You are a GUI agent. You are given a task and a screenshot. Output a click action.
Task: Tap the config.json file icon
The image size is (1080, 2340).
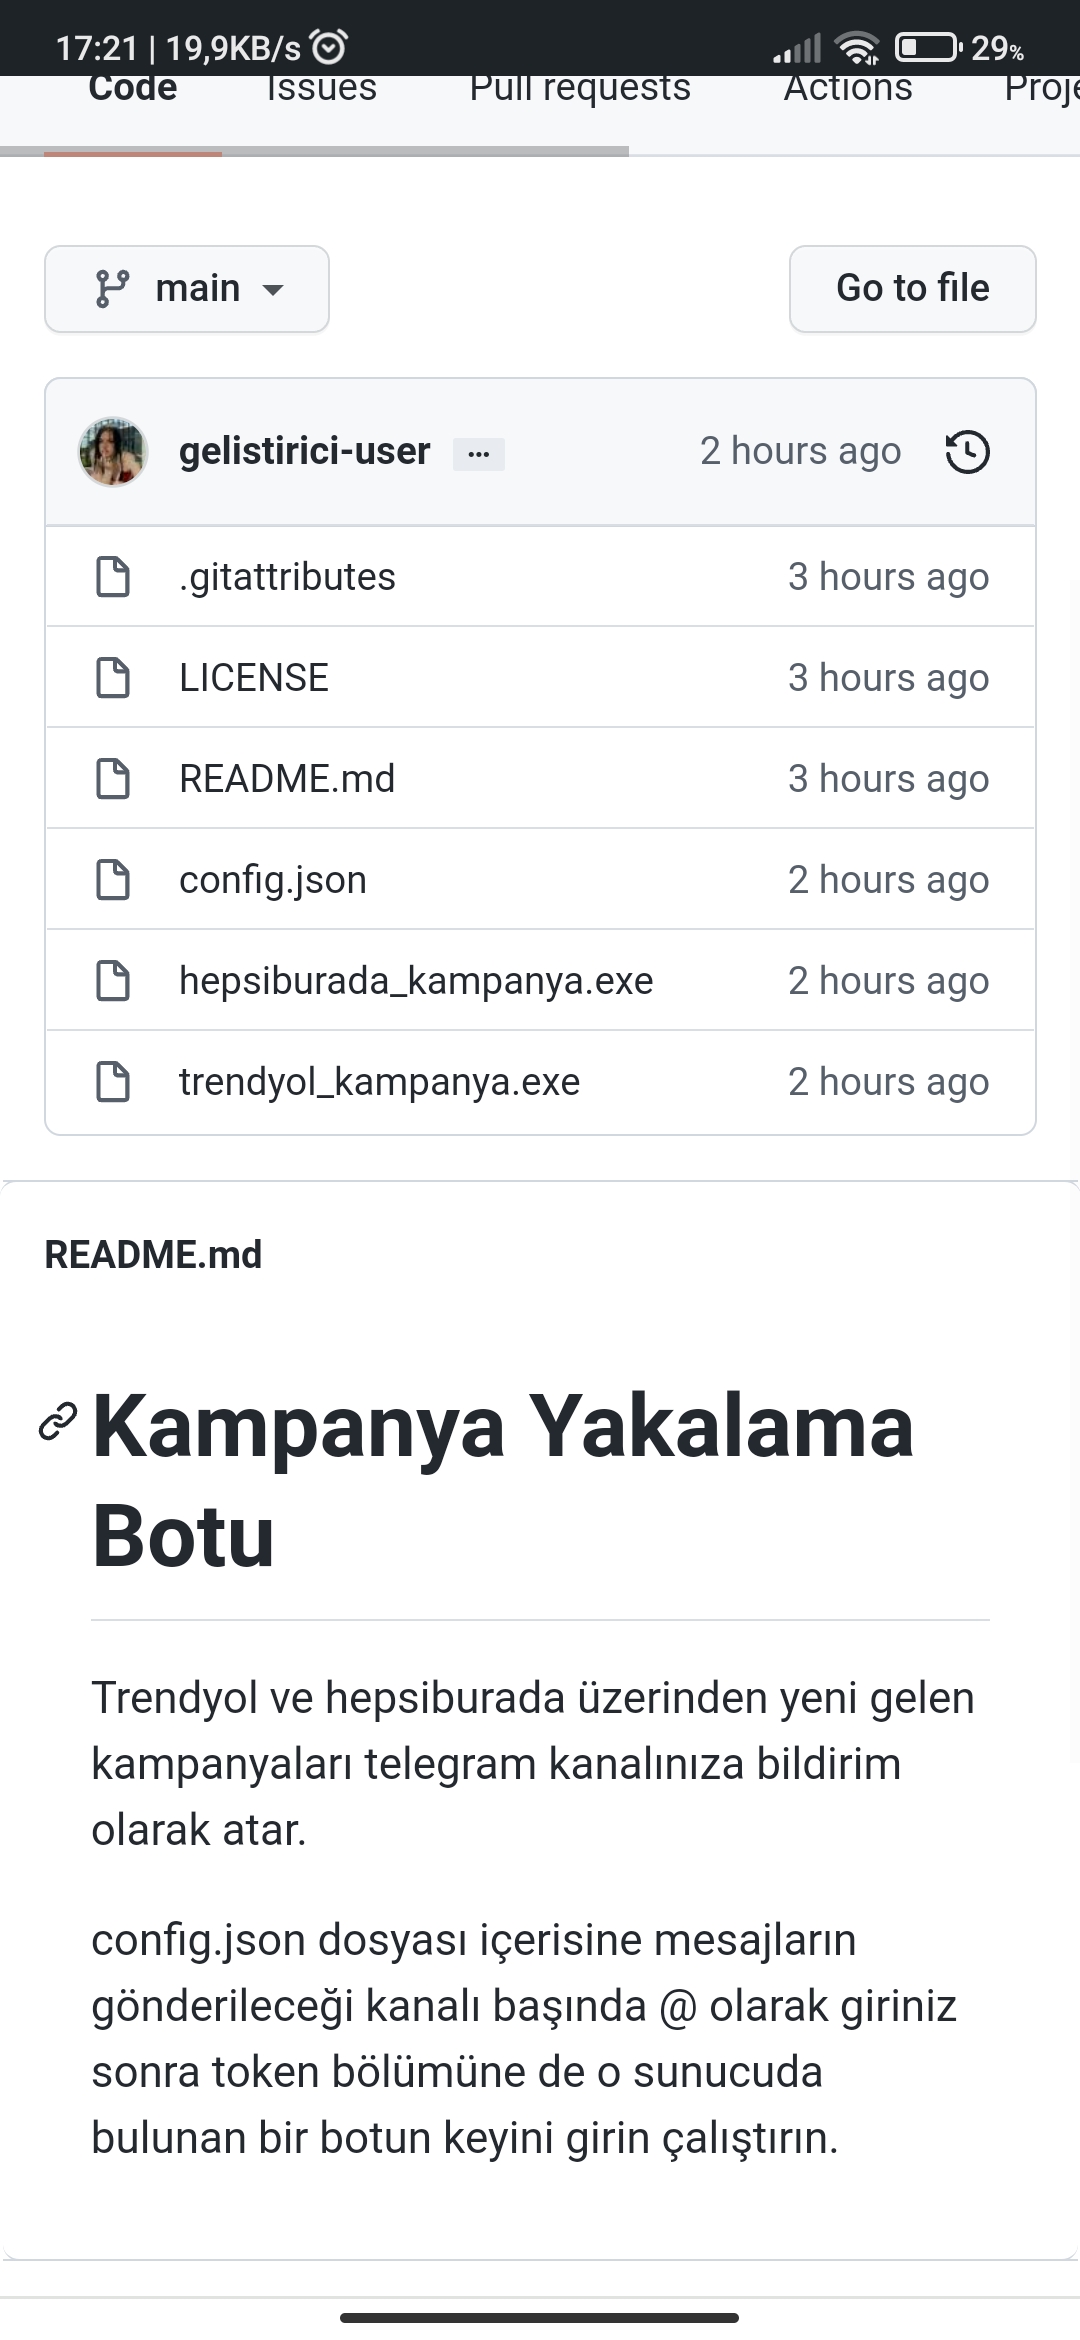coord(112,880)
